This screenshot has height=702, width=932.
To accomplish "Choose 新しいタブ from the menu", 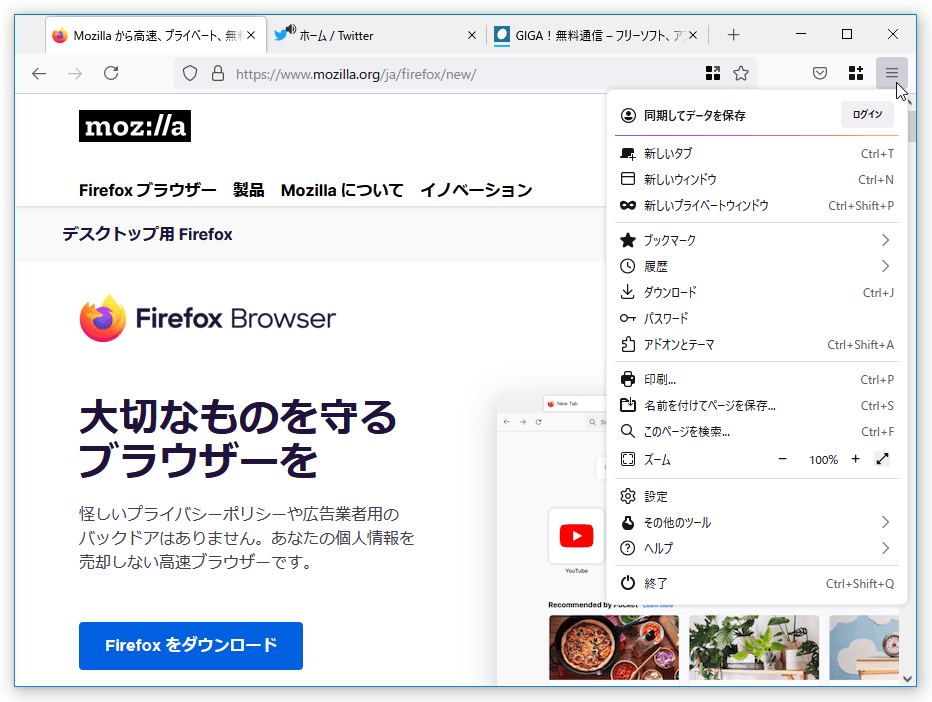I will [757, 153].
